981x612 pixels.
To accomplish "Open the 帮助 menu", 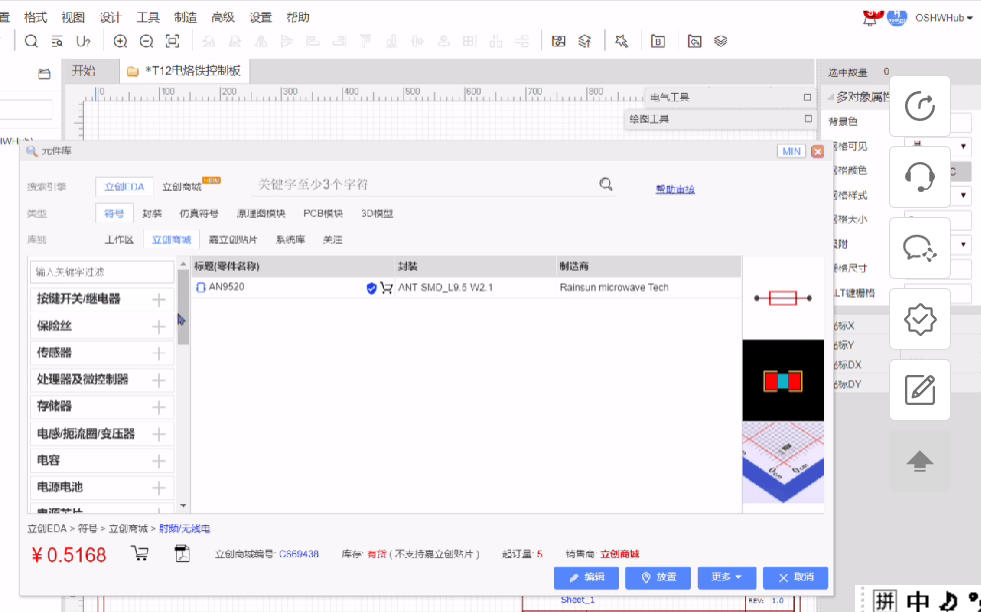I will [x=298, y=18].
